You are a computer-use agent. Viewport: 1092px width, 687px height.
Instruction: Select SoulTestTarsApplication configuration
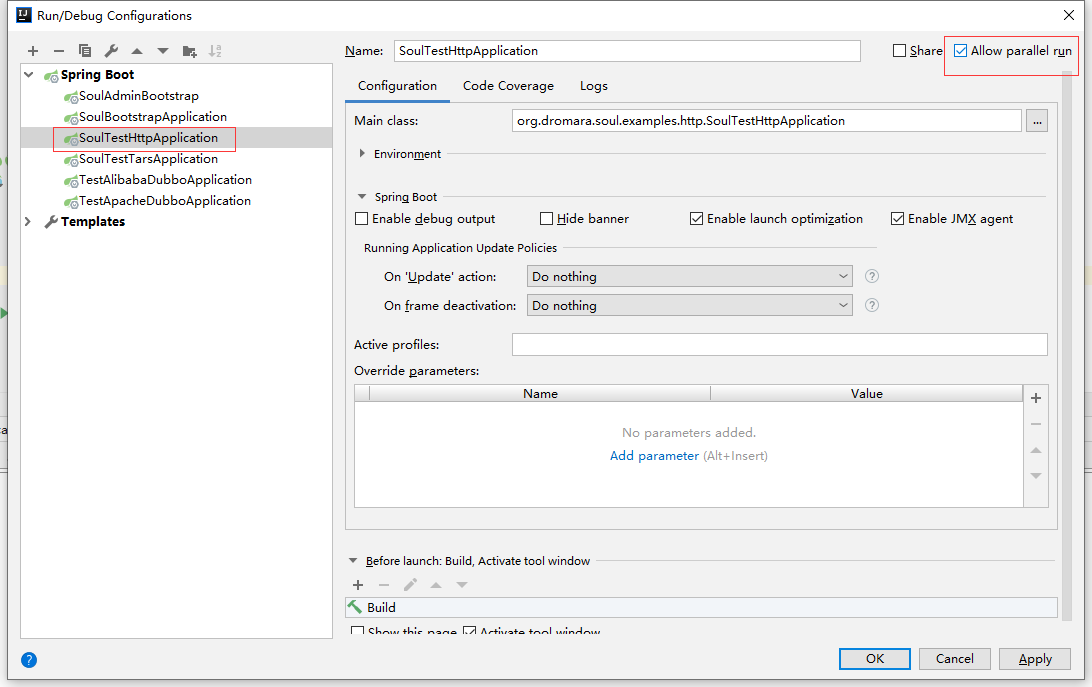148,159
